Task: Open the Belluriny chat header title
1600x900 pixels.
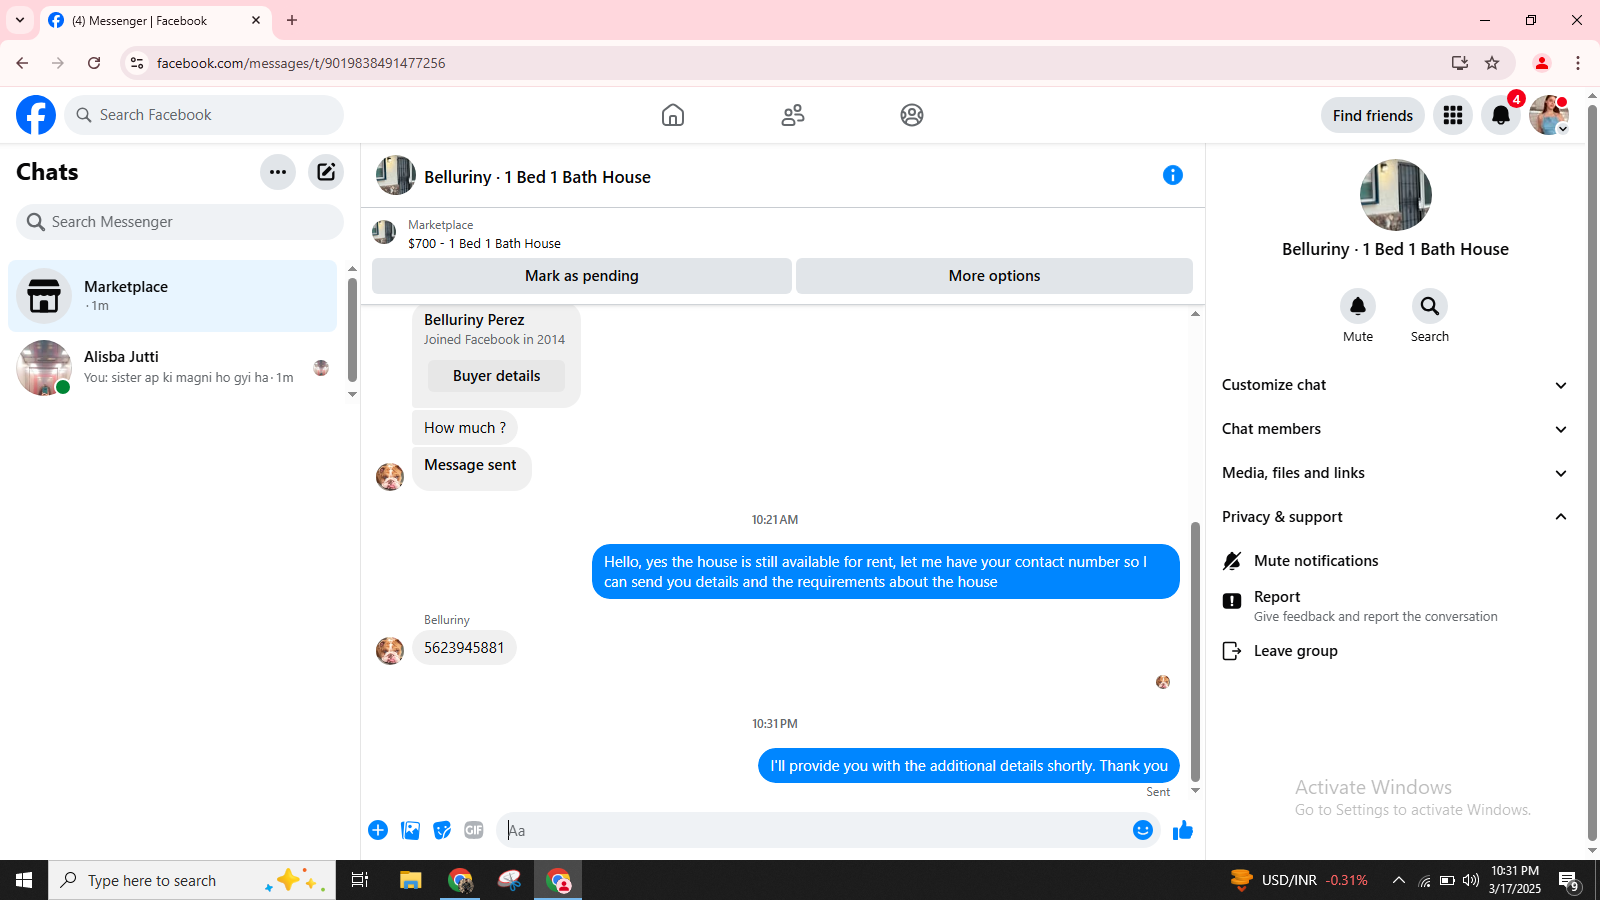Action: pos(537,177)
